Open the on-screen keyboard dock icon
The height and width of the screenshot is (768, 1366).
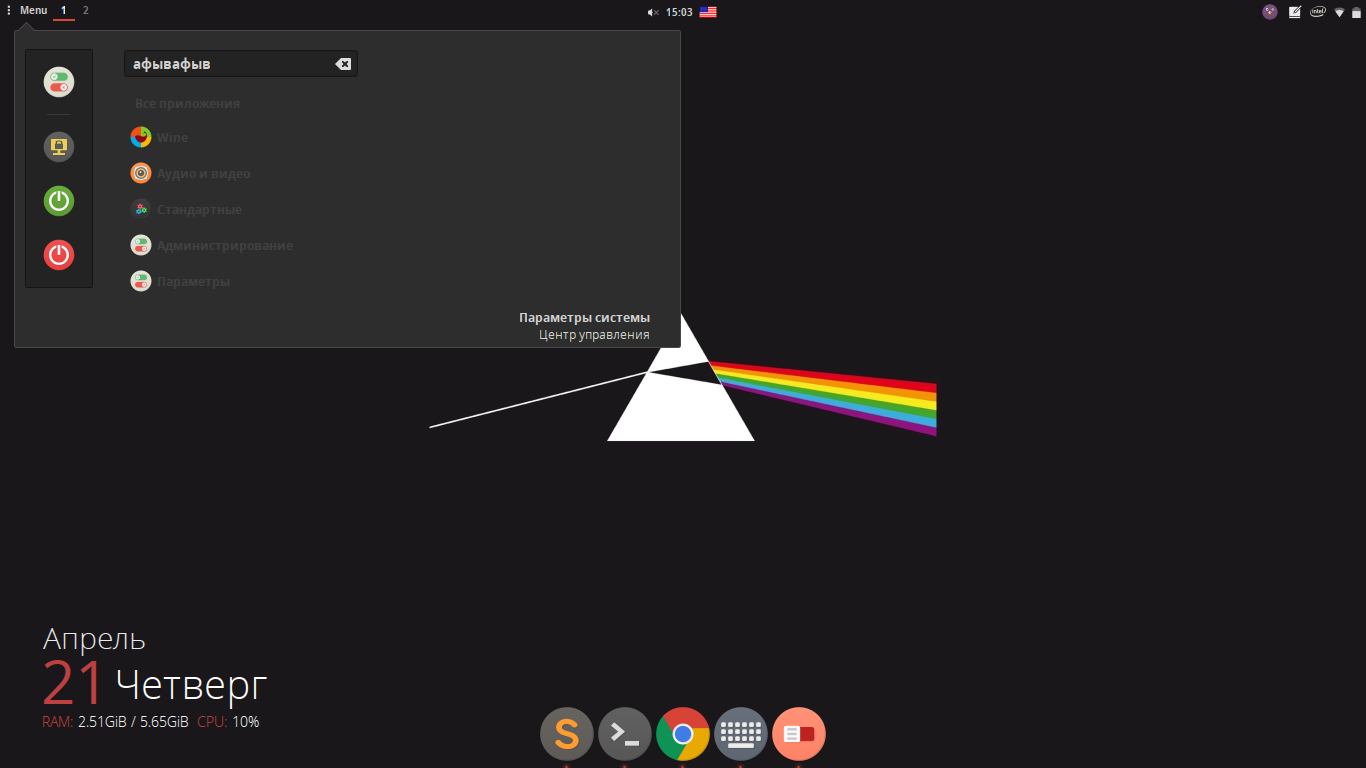coord(741,734)
